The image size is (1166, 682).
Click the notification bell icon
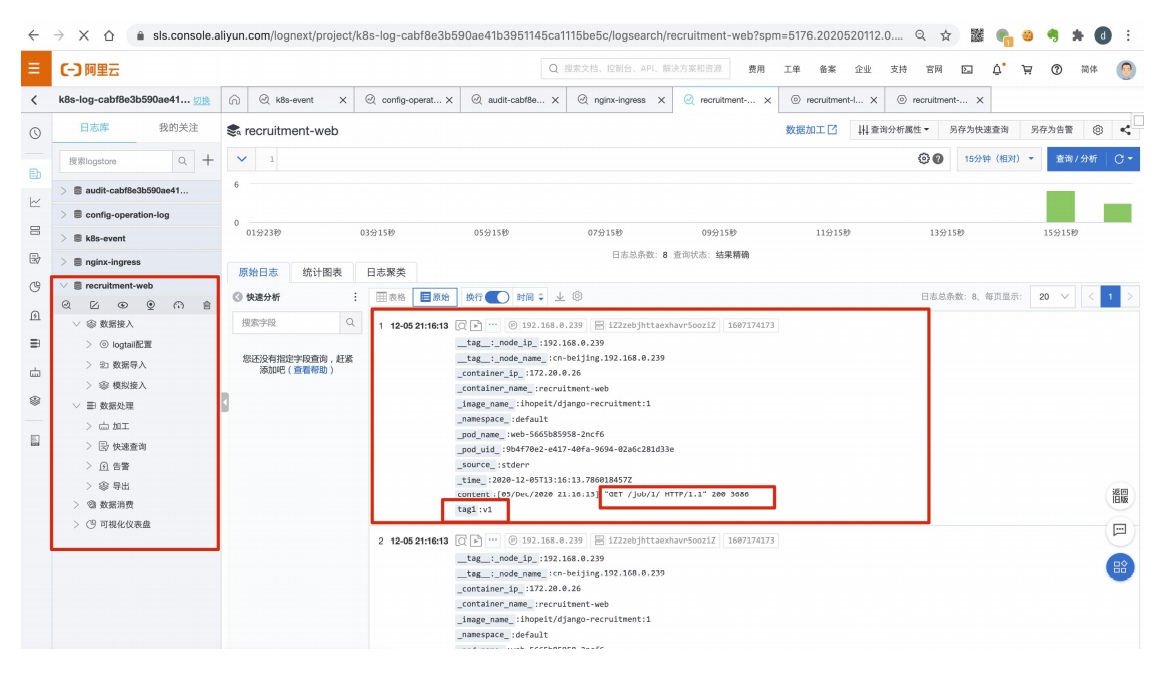(x=997, y=69)
